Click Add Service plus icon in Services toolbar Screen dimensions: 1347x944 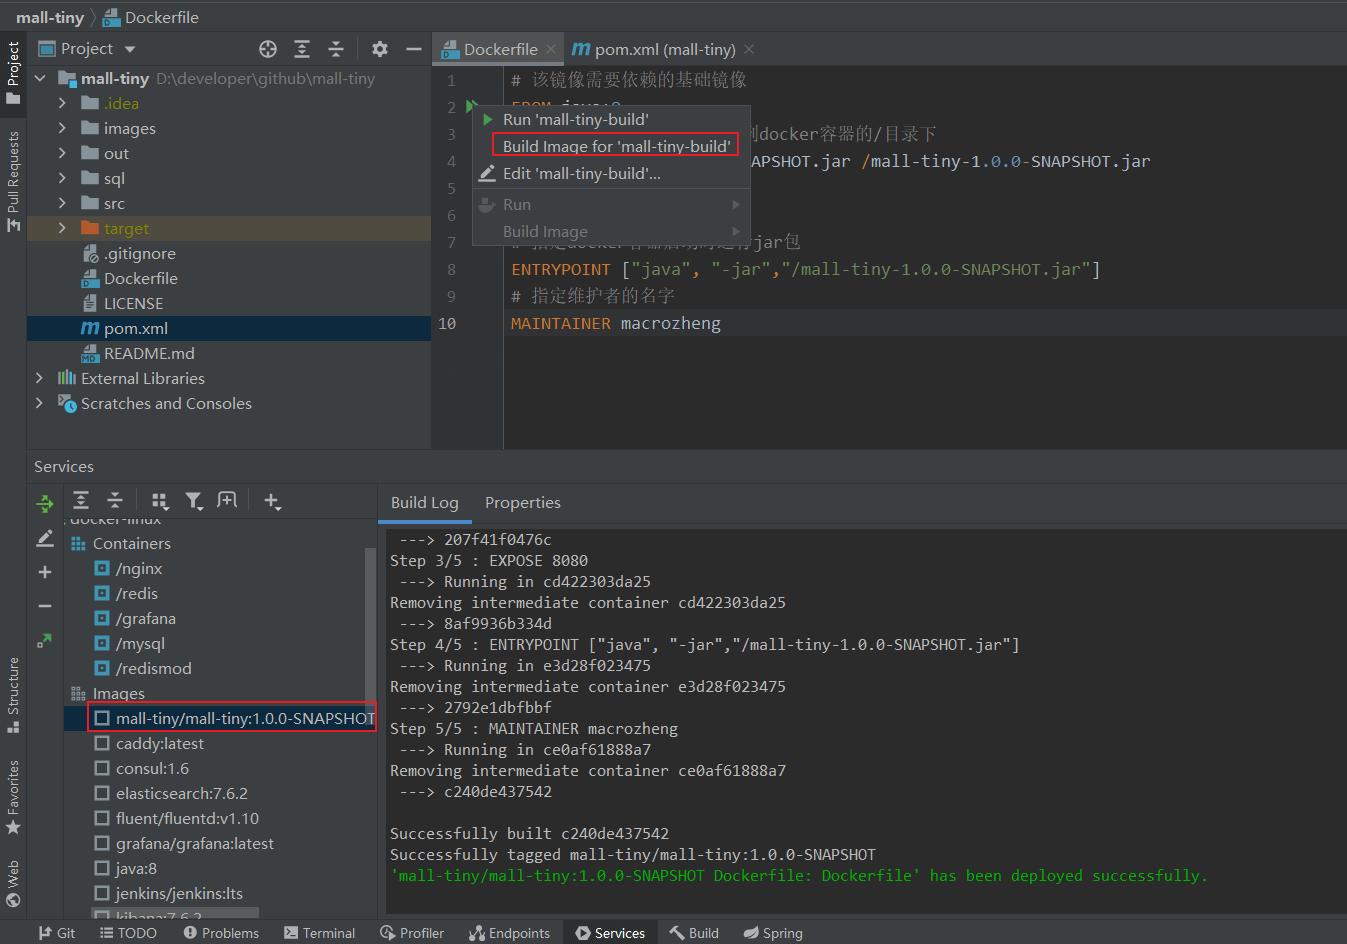272,501
